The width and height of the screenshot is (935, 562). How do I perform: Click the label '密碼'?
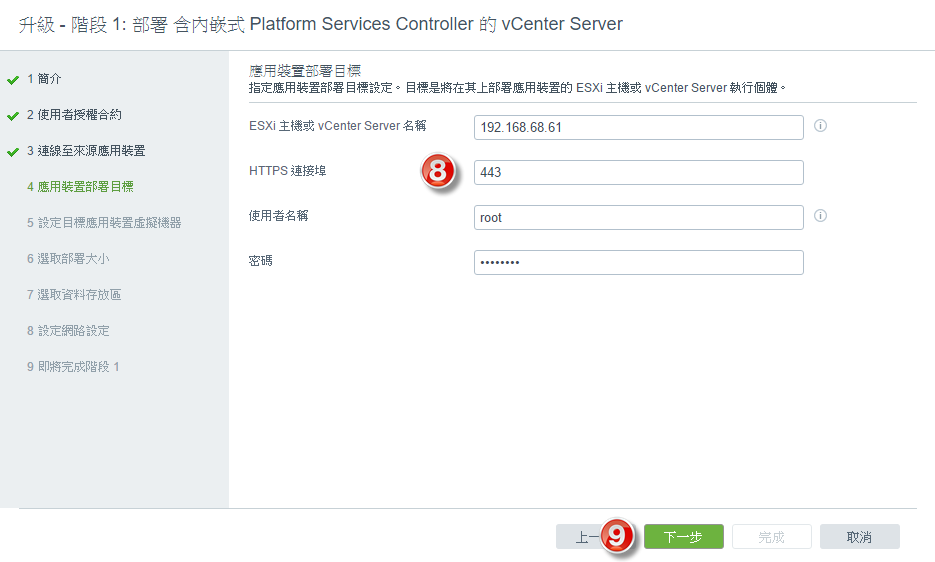261,261
